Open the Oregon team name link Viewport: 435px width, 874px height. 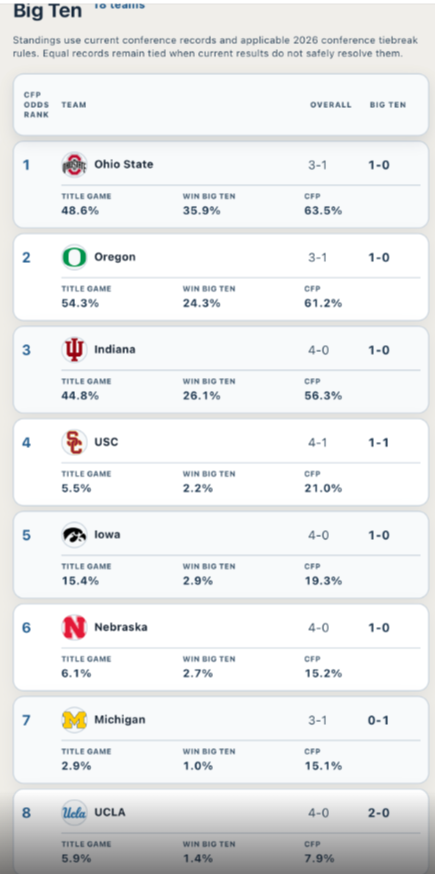tap(115, 257)
